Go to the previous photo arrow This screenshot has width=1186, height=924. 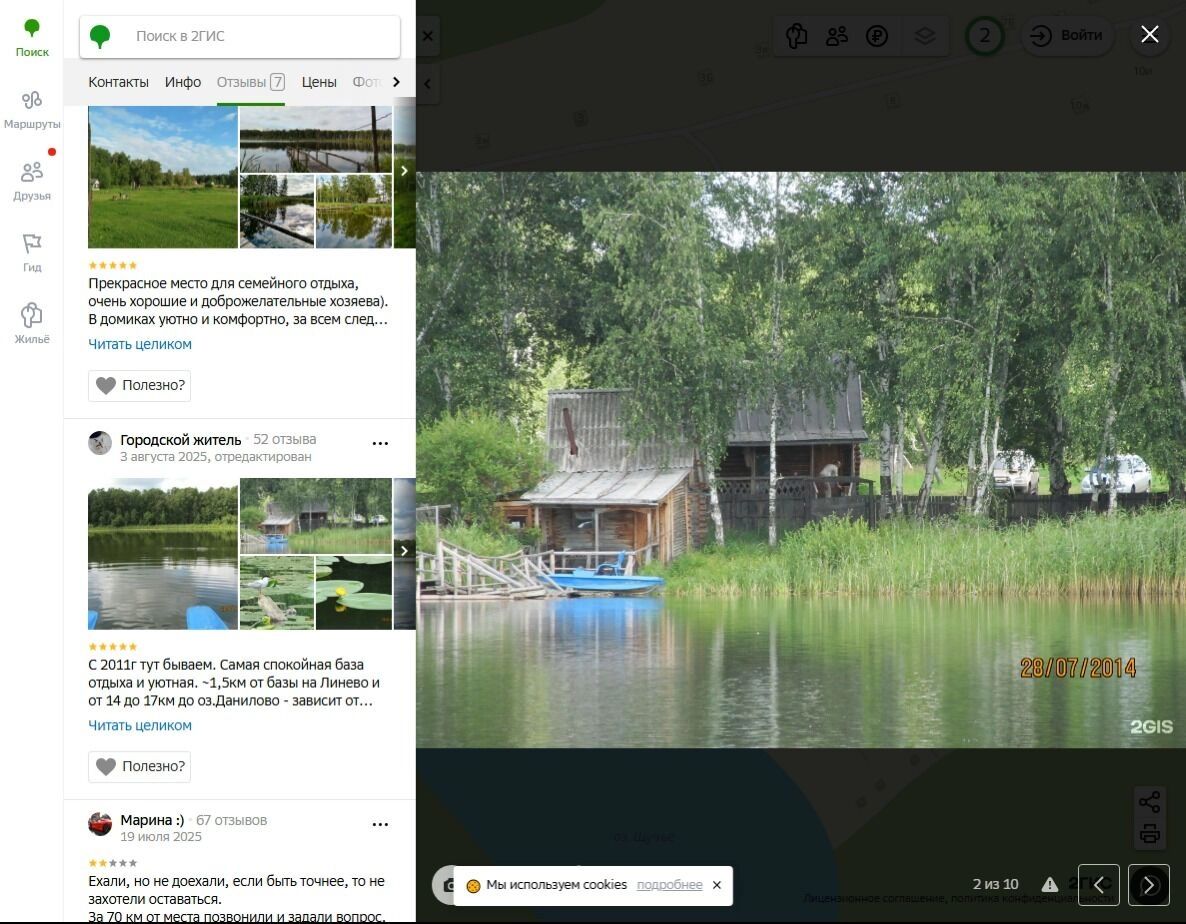(x=1098, y=885)
